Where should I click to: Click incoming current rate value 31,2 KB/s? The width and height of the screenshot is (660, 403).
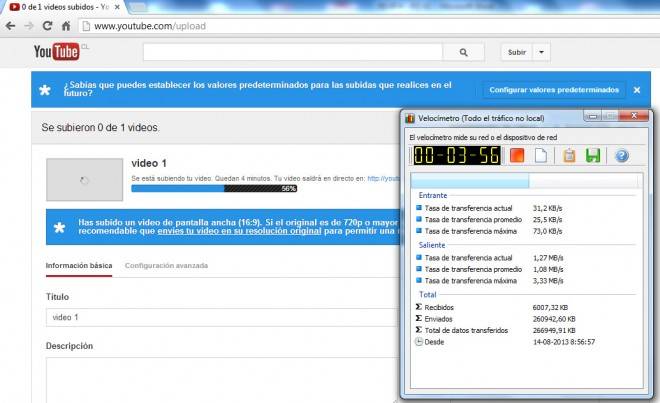(x=547, y=208)
